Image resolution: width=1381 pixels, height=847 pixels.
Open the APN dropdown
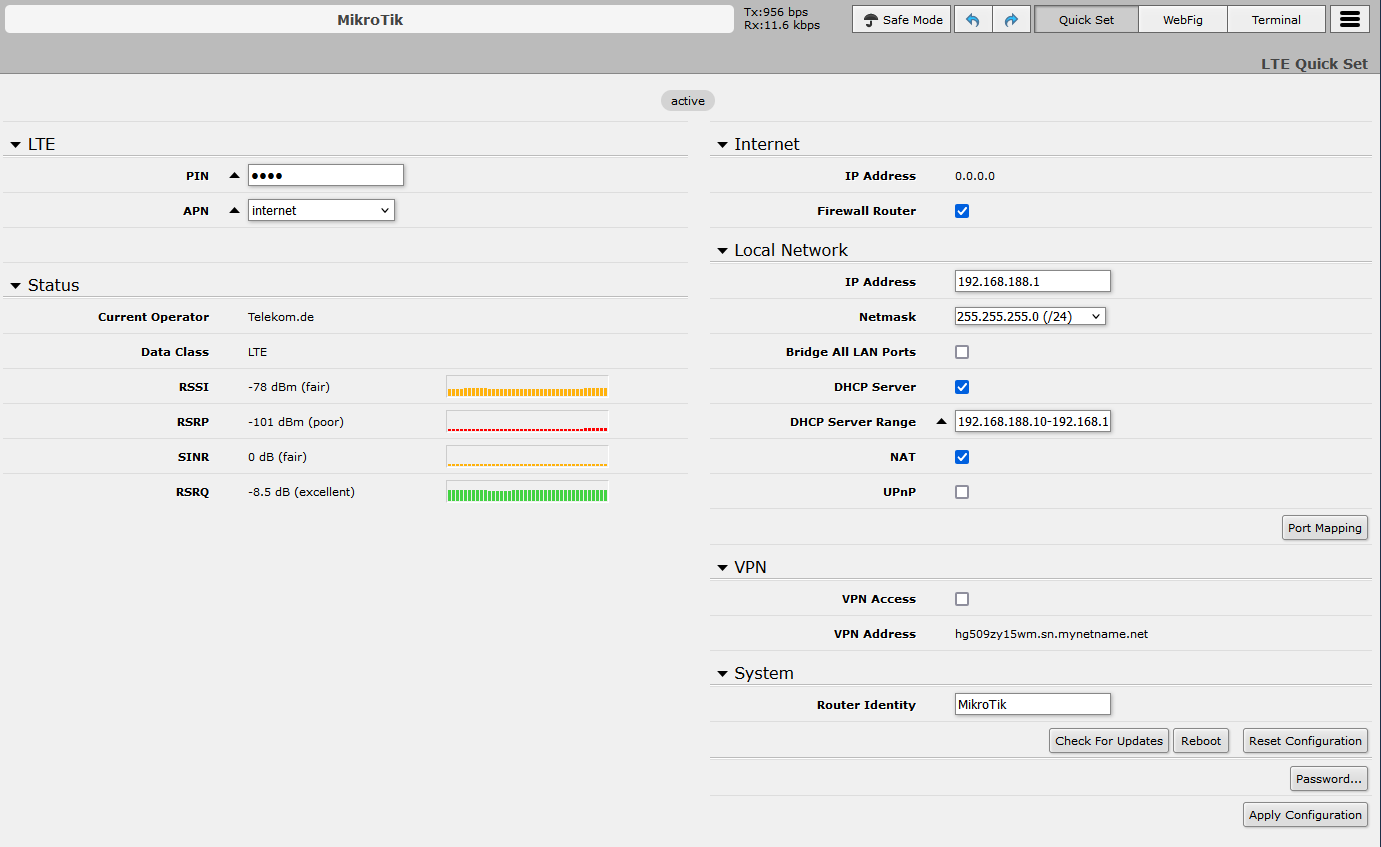pyautogui.click(x=321, y=210)
